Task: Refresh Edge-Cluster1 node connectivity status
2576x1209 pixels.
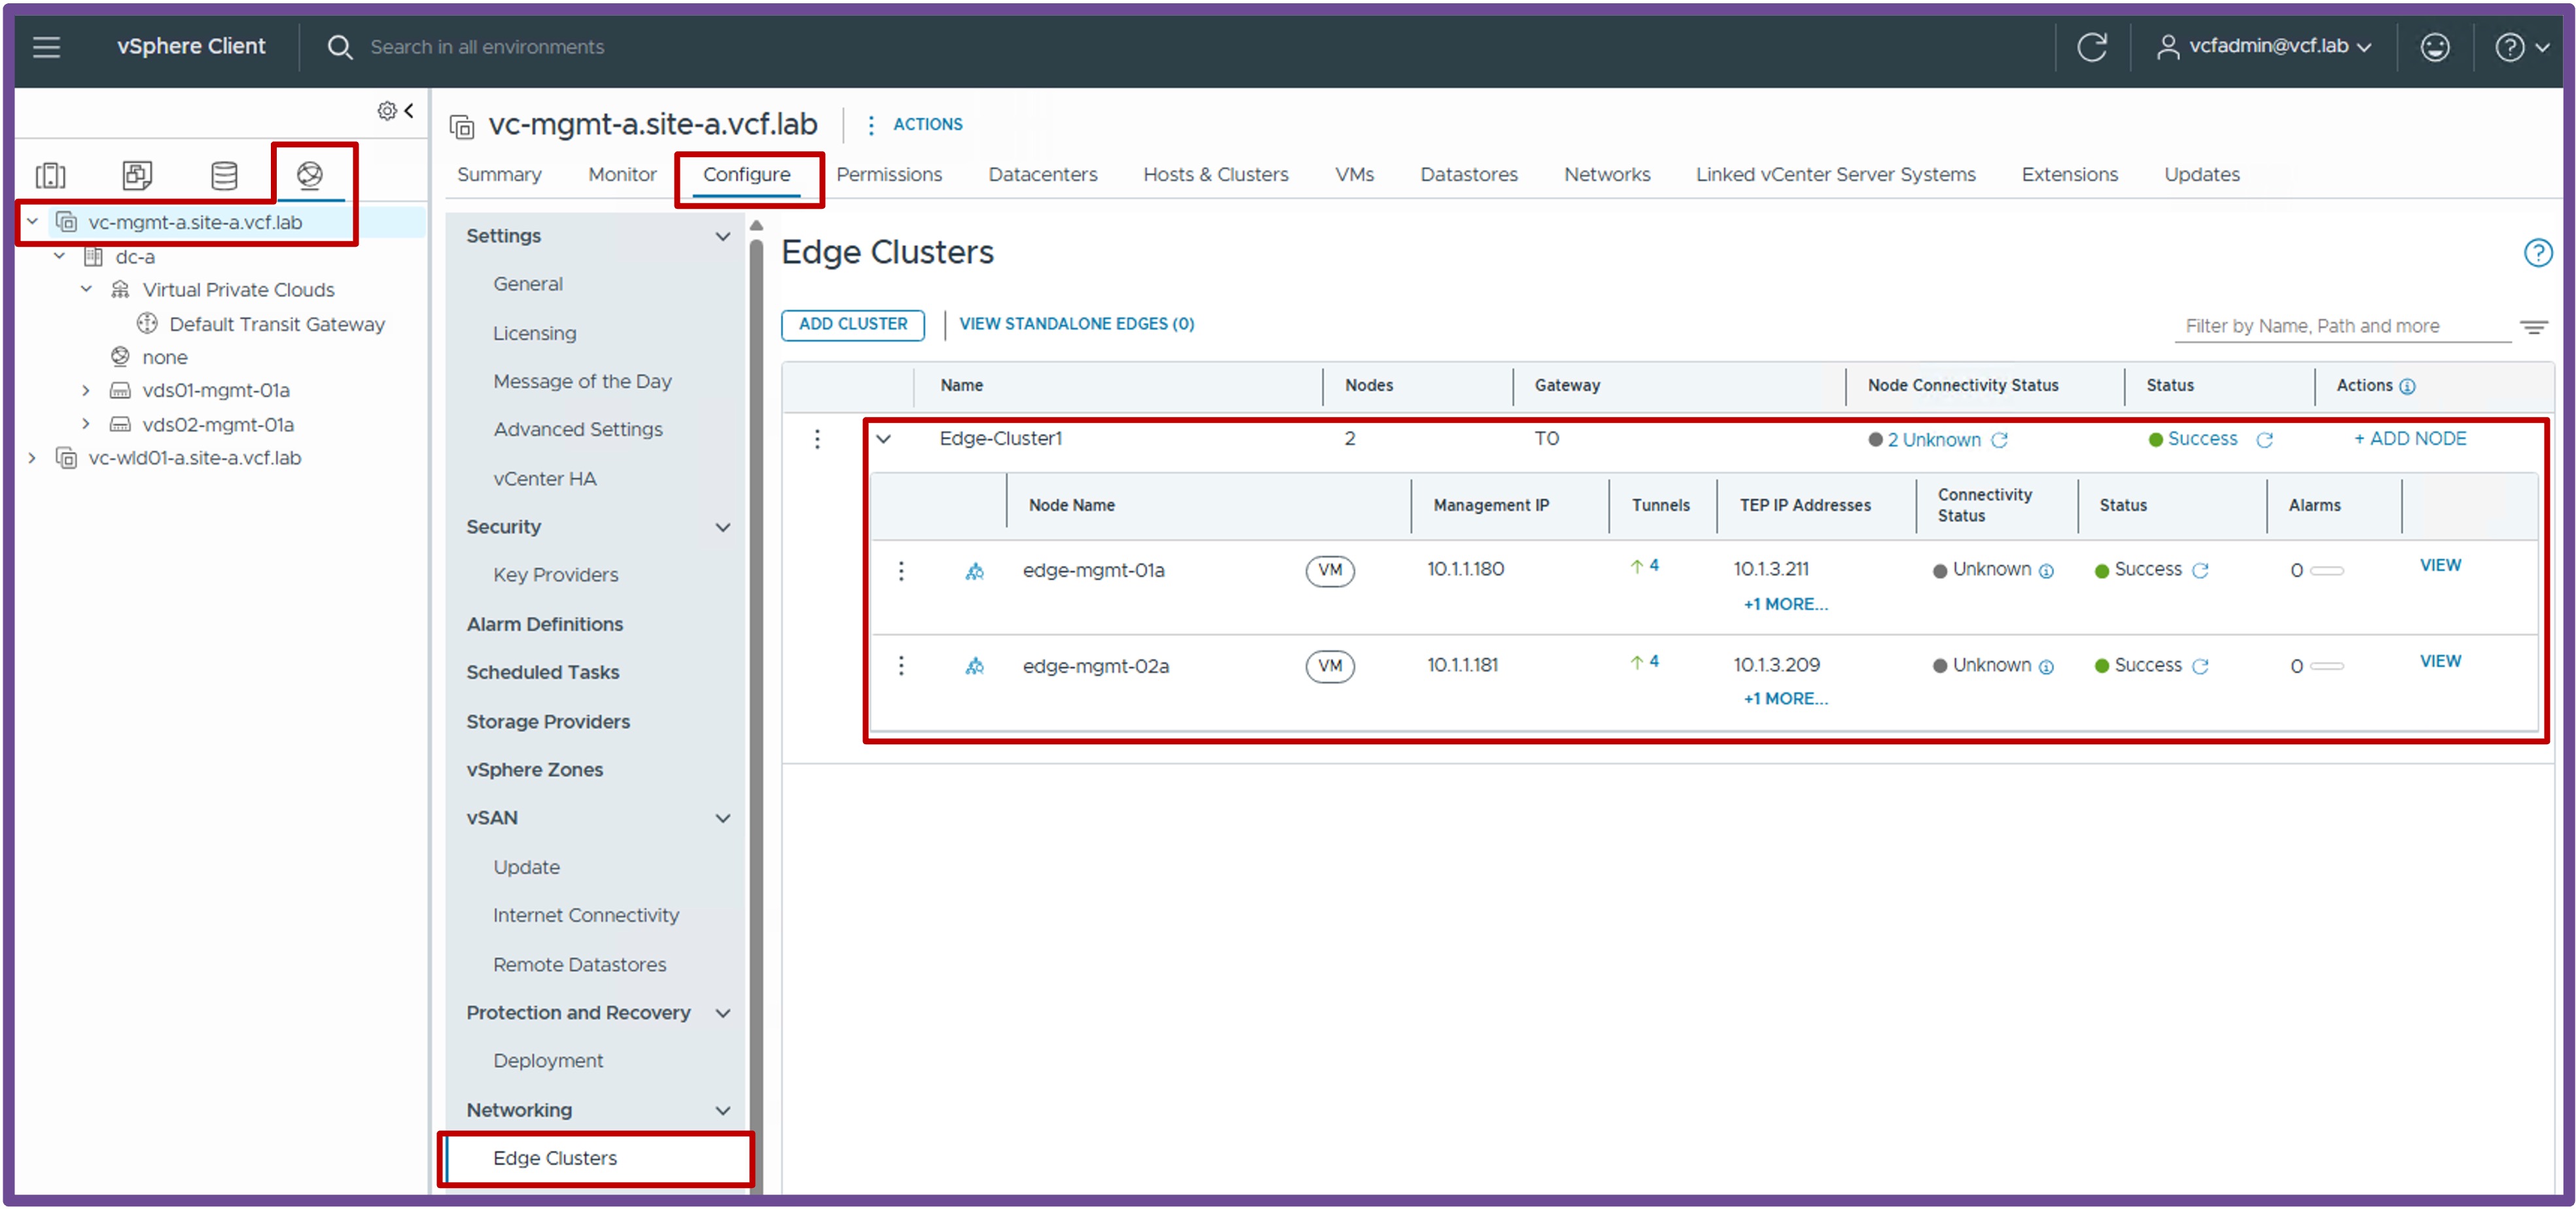Action: coord(1998,440)
